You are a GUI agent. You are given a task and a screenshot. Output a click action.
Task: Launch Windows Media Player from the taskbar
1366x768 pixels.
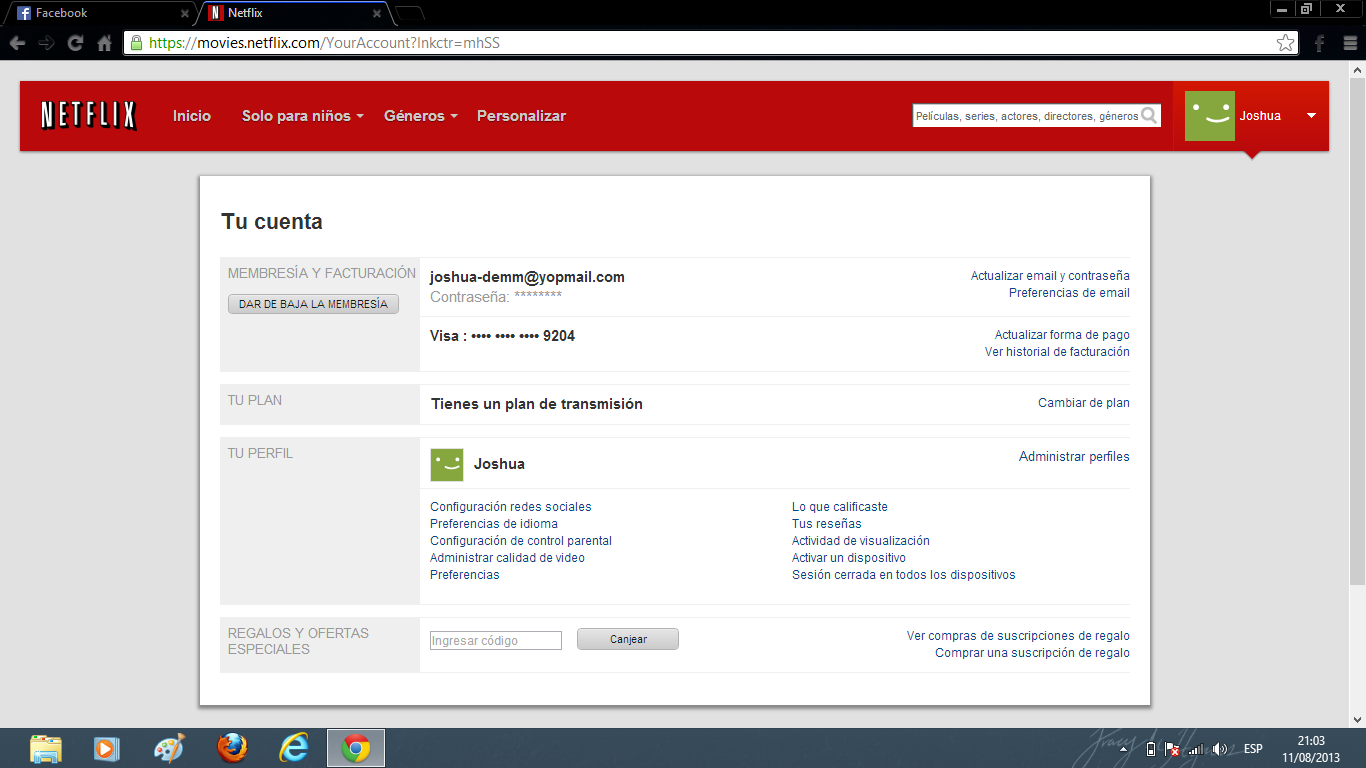[x=104, y=748]
